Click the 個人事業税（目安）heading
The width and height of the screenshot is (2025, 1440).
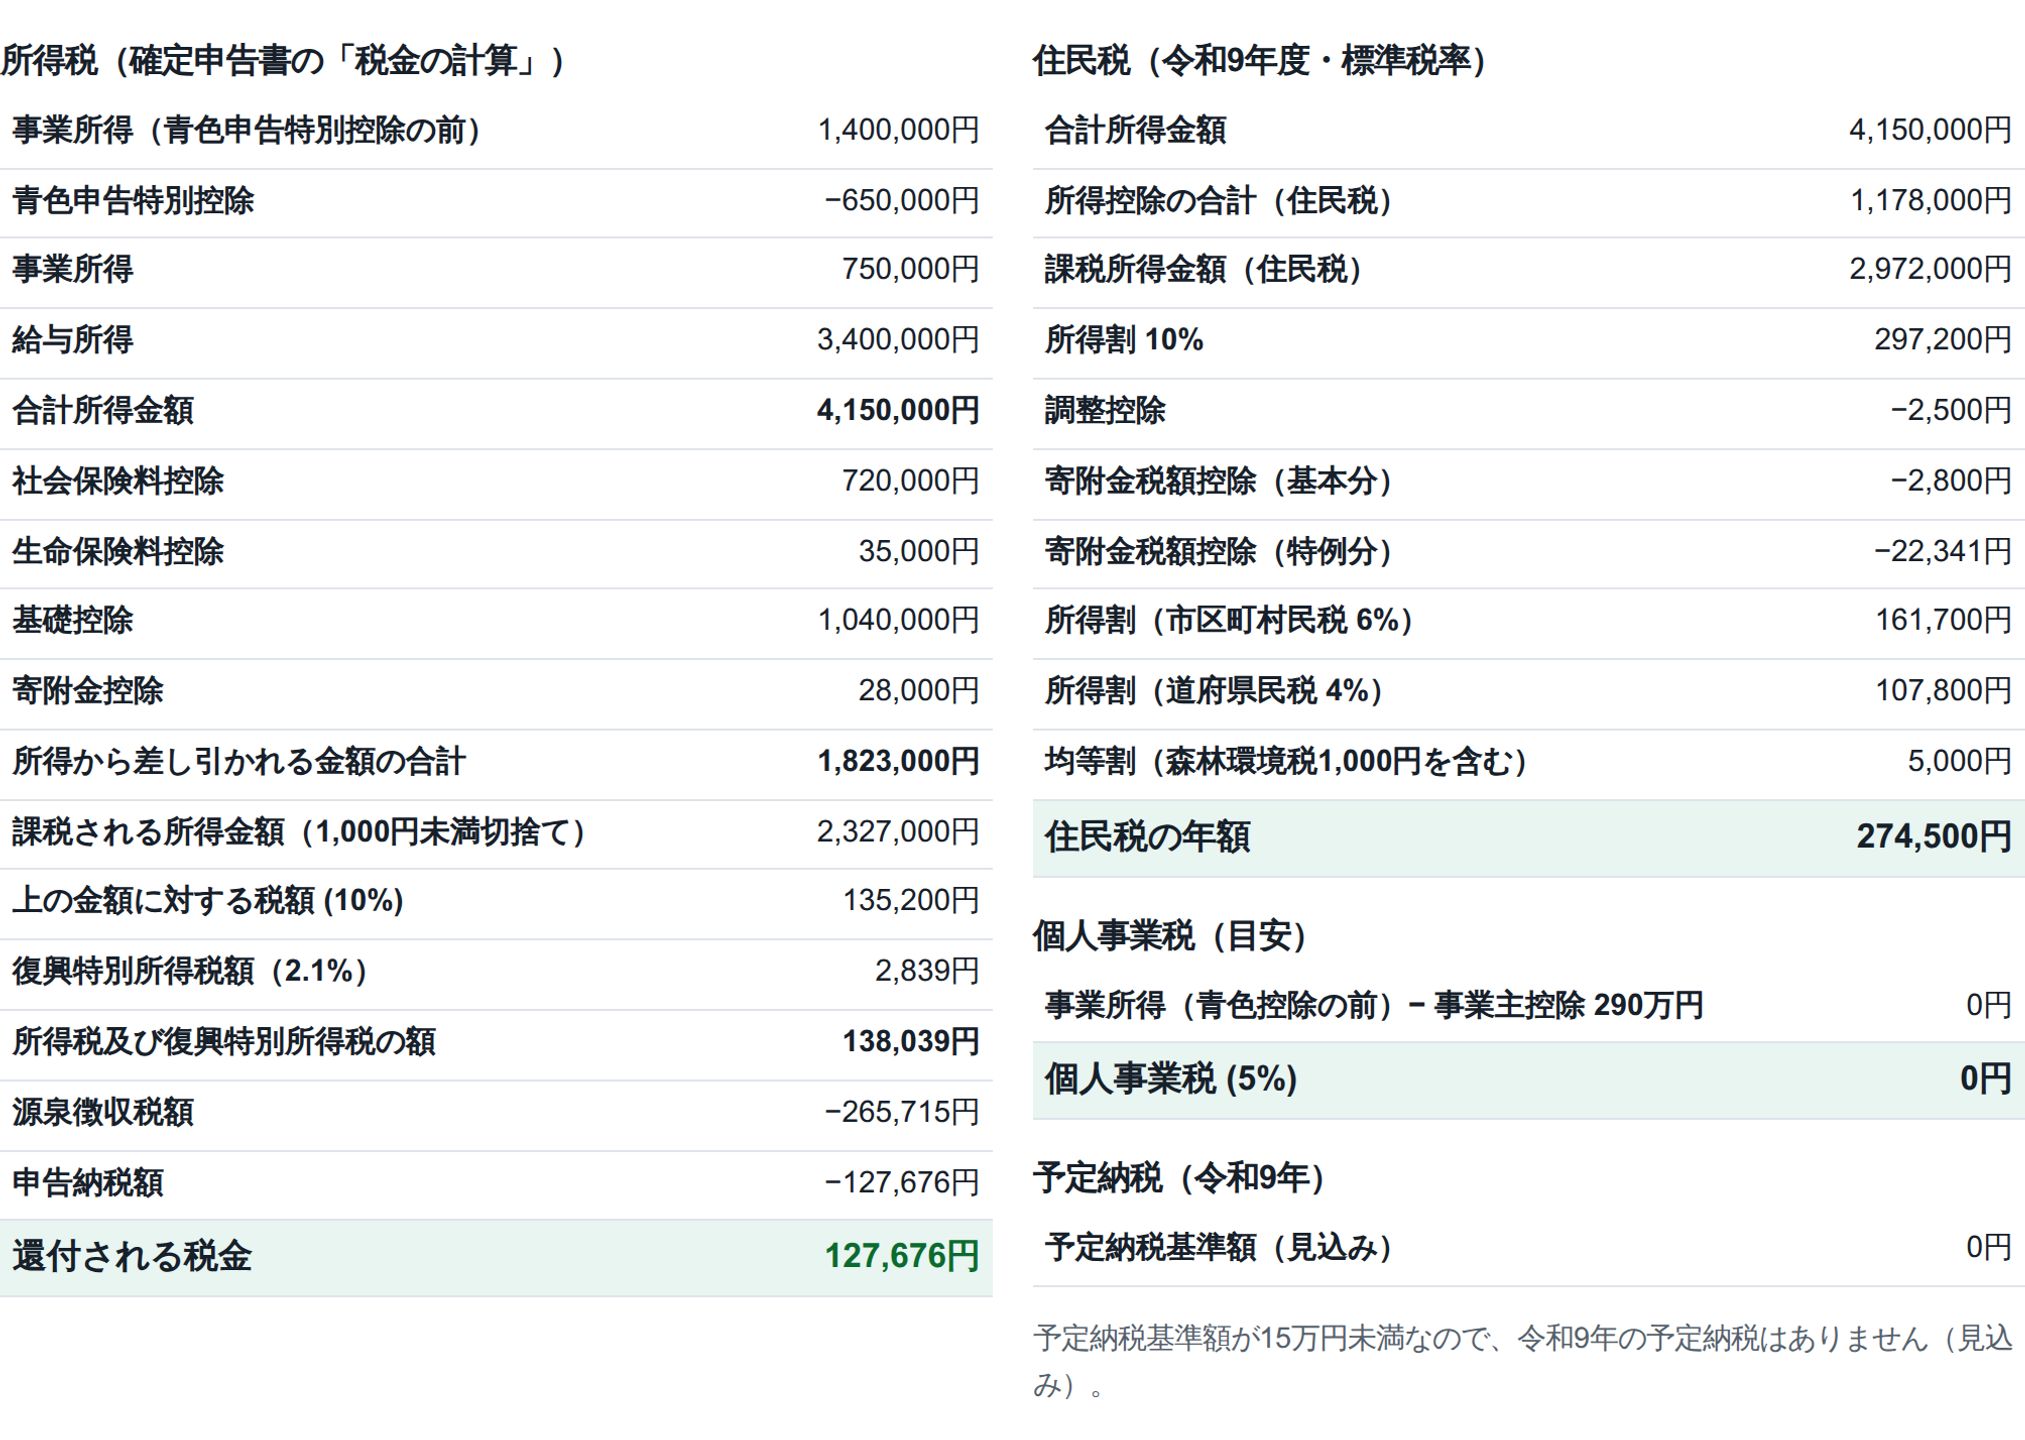click(1170, 936)
